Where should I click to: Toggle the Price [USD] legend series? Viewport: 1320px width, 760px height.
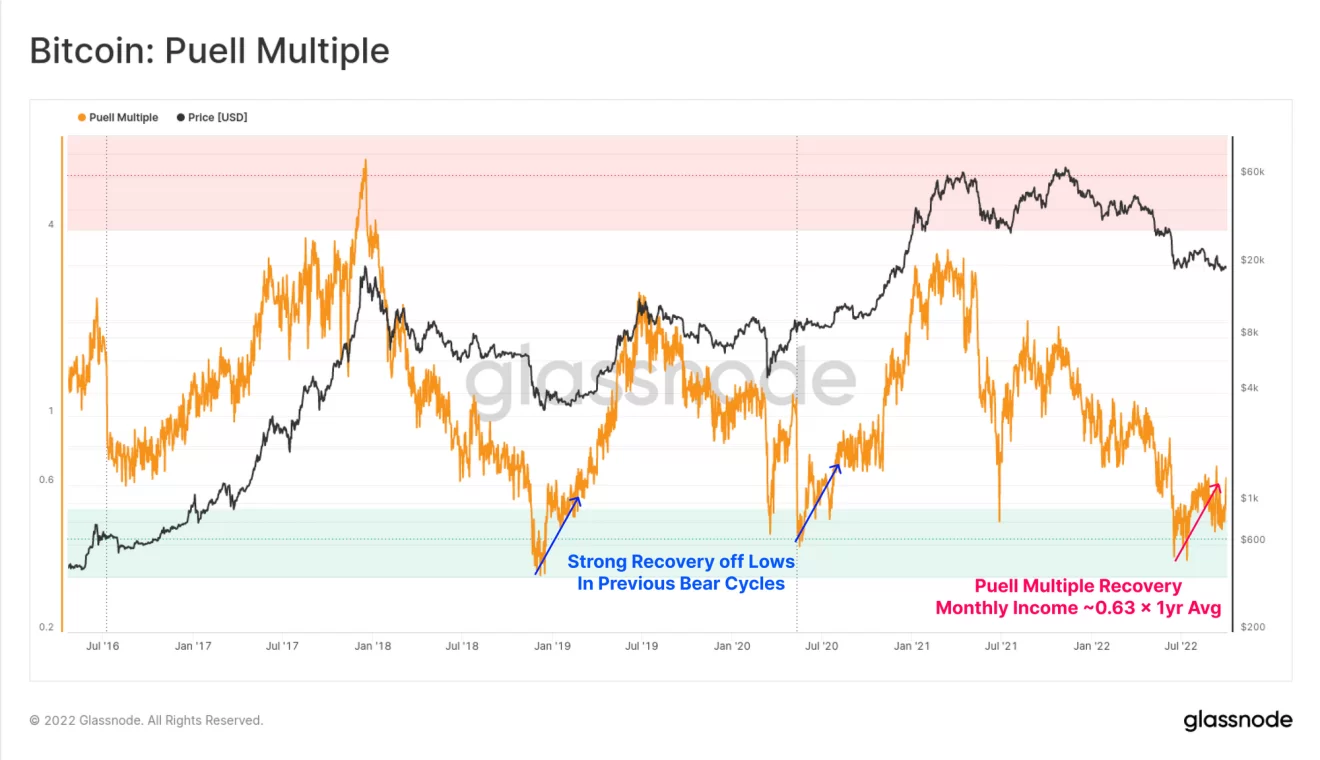tap(217, 118)
